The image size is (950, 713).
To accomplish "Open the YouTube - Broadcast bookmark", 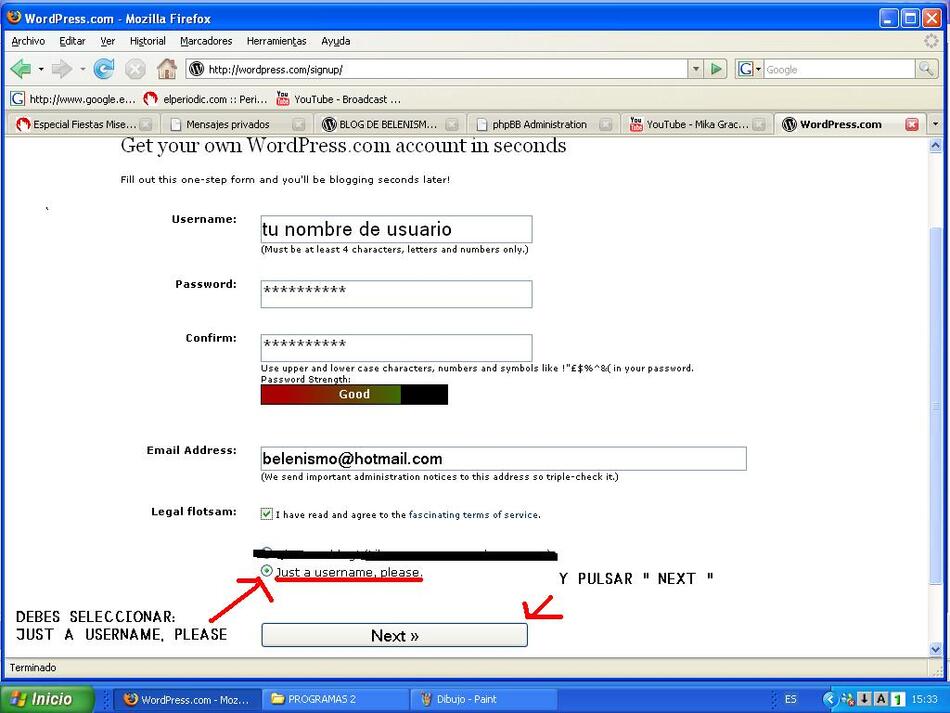I will (x=338, y=99).
